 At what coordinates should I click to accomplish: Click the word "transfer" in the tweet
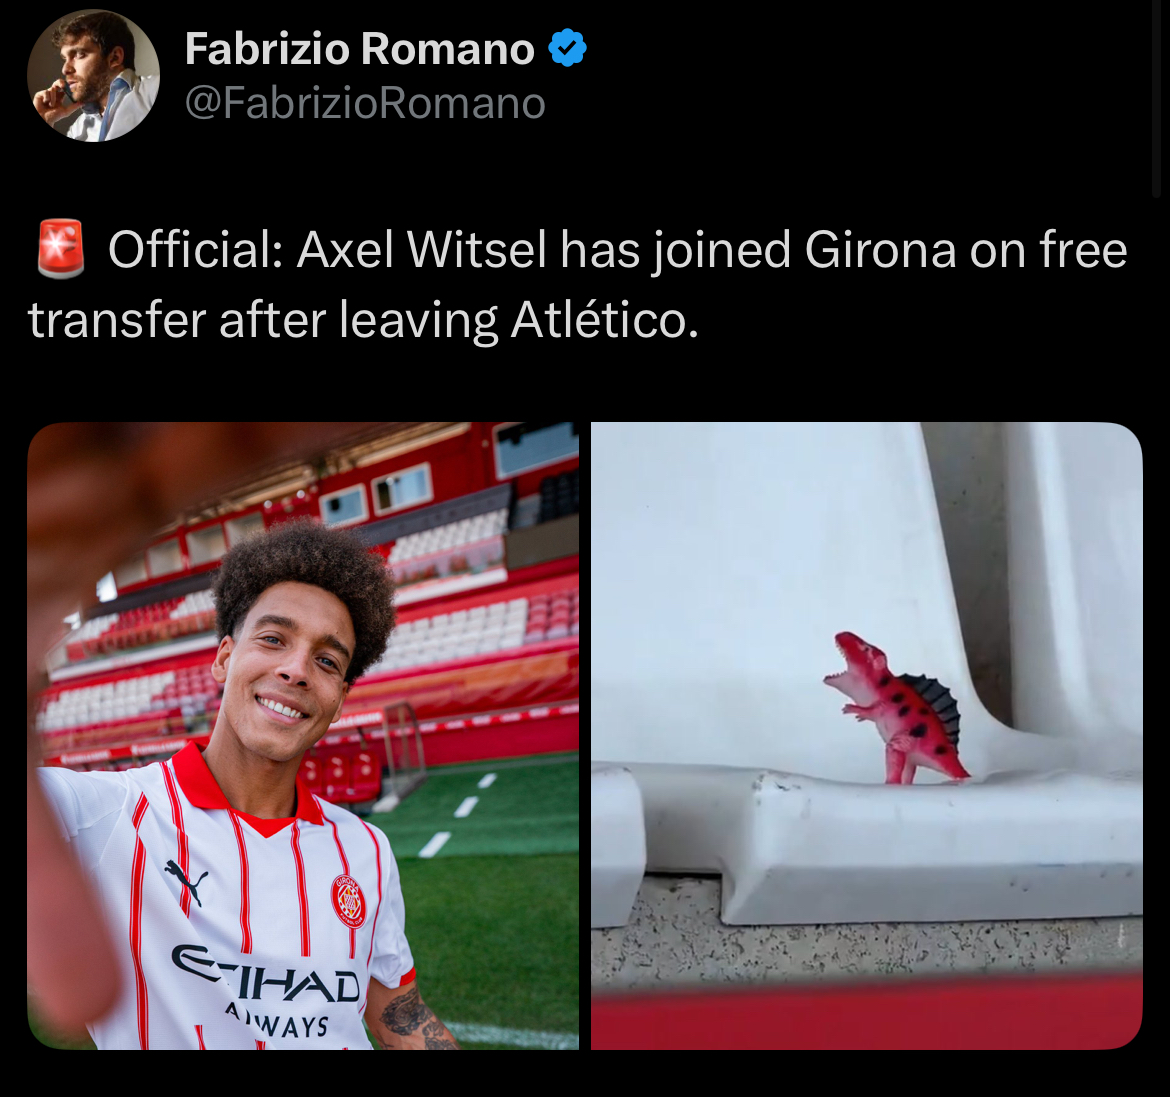click(x=116, y=321)
